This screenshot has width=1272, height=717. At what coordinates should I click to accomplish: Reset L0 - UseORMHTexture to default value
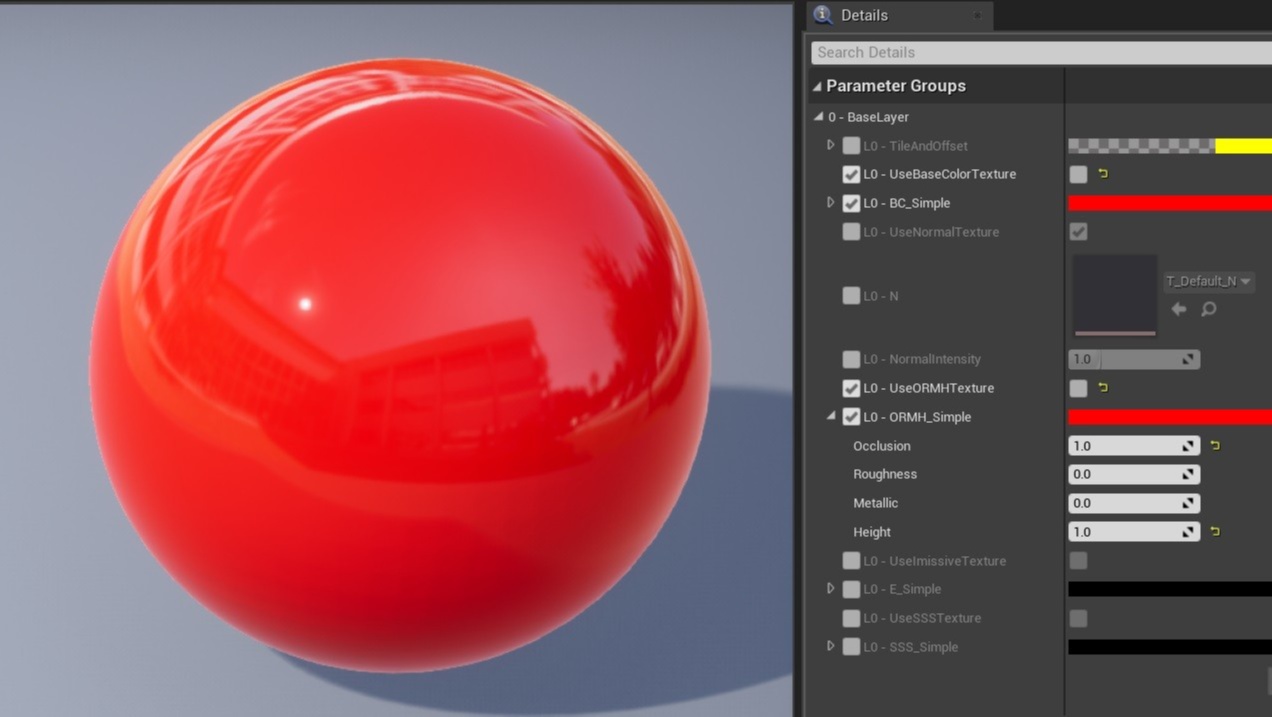(1103, 388)
